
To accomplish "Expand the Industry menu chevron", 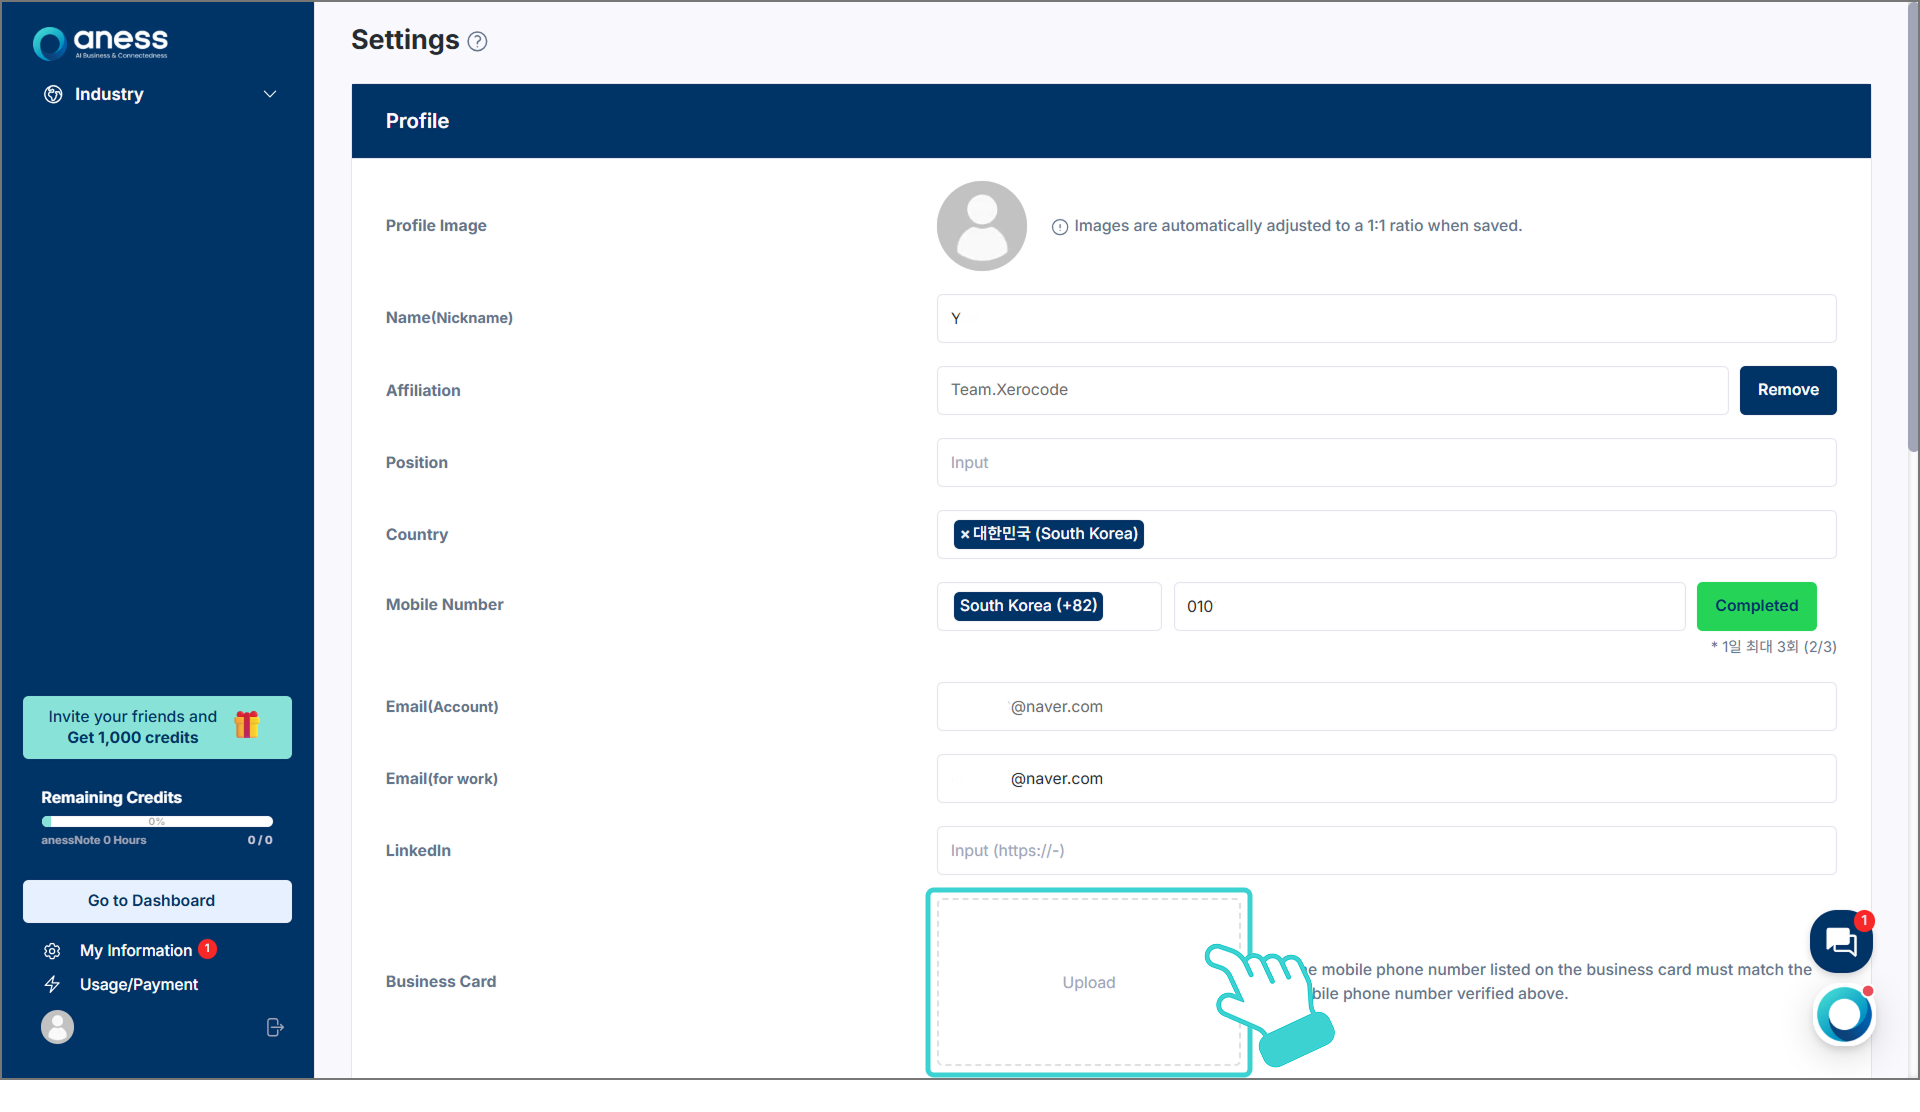I will pyautogui.click(x=270, y=94).
